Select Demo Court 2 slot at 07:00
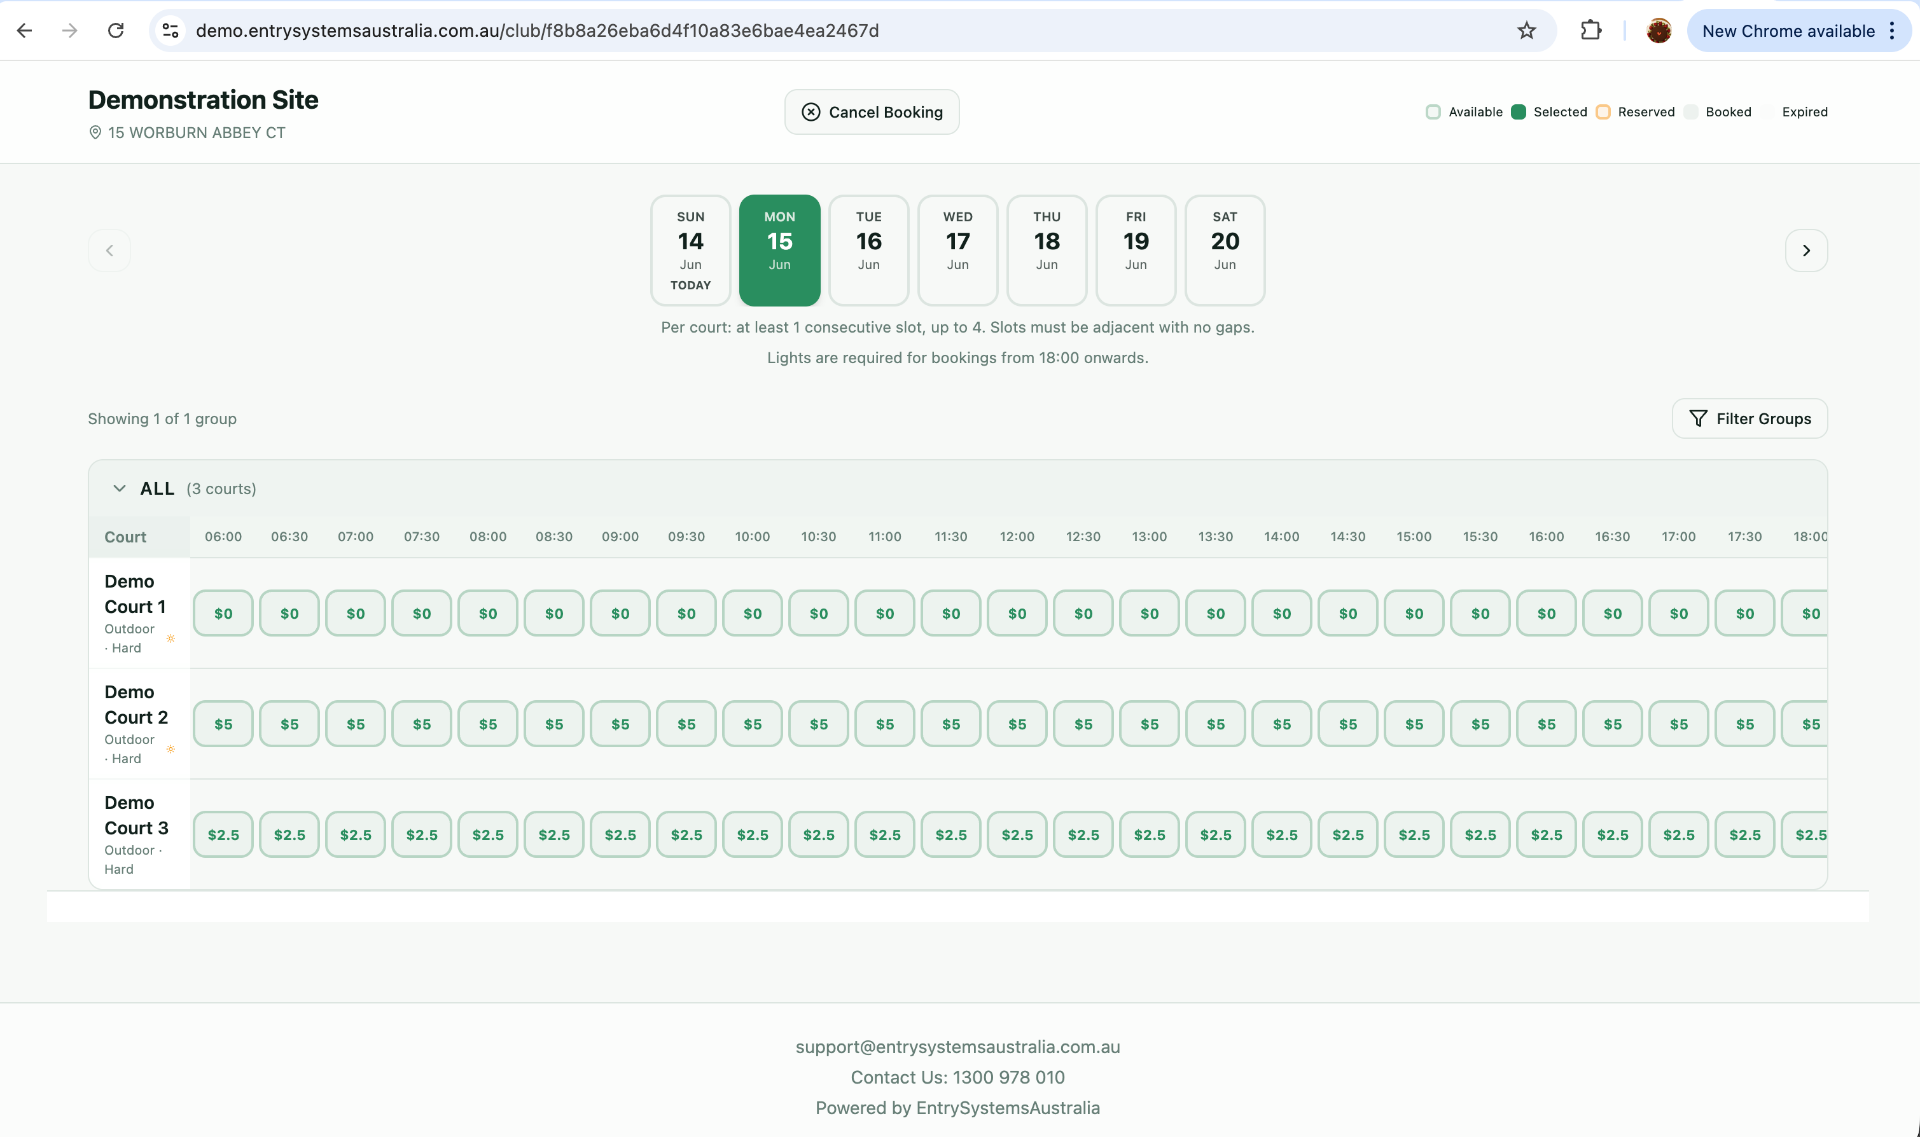1920x1137 pixels. click(x=356, y=724)
